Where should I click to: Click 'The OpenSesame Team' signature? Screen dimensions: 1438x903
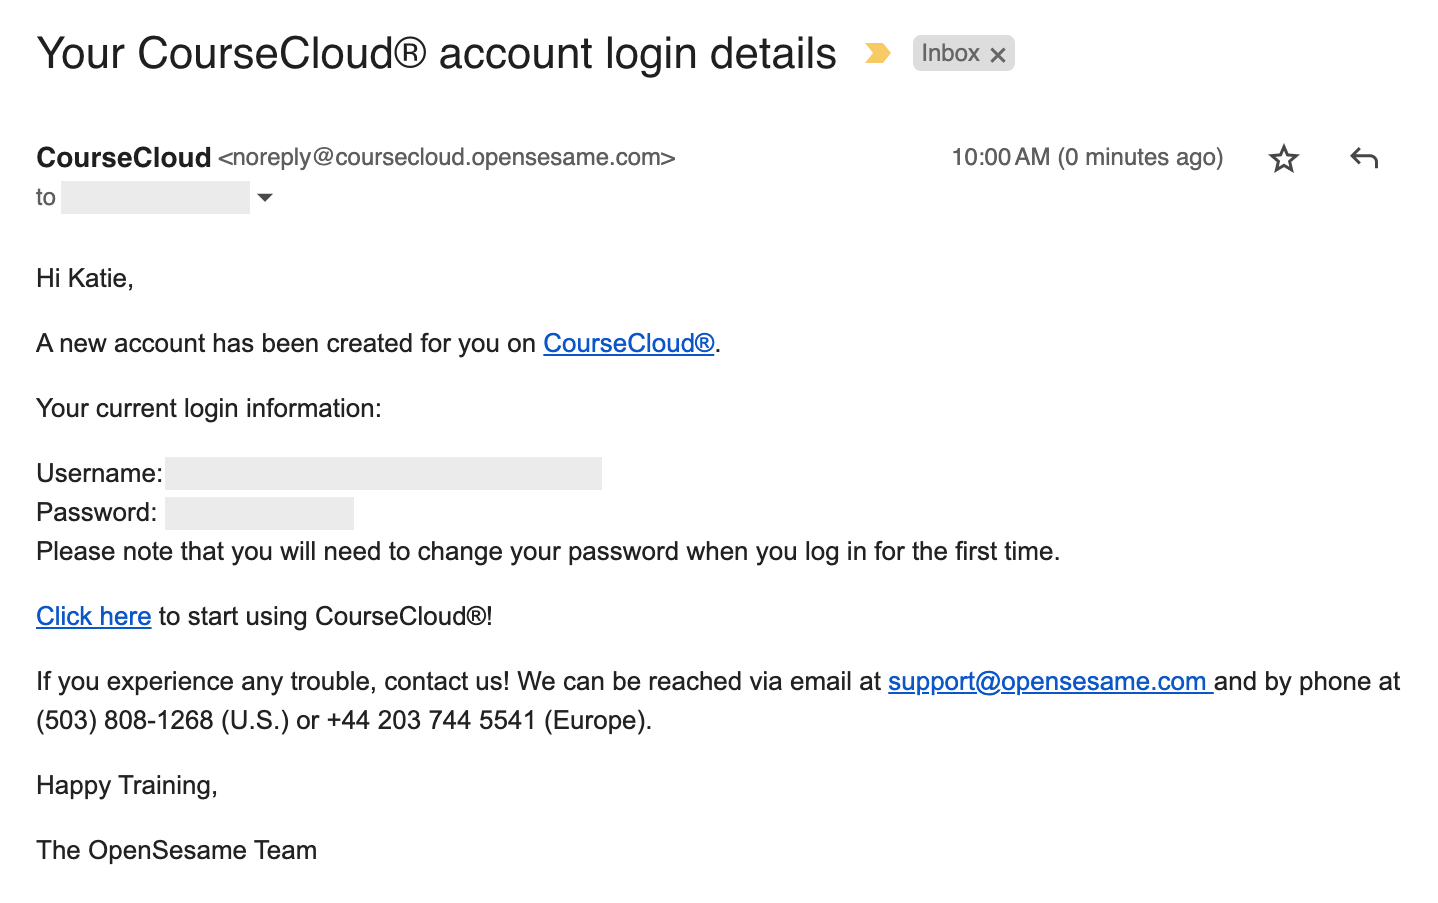pyautogui.click(x=177, y=850)
